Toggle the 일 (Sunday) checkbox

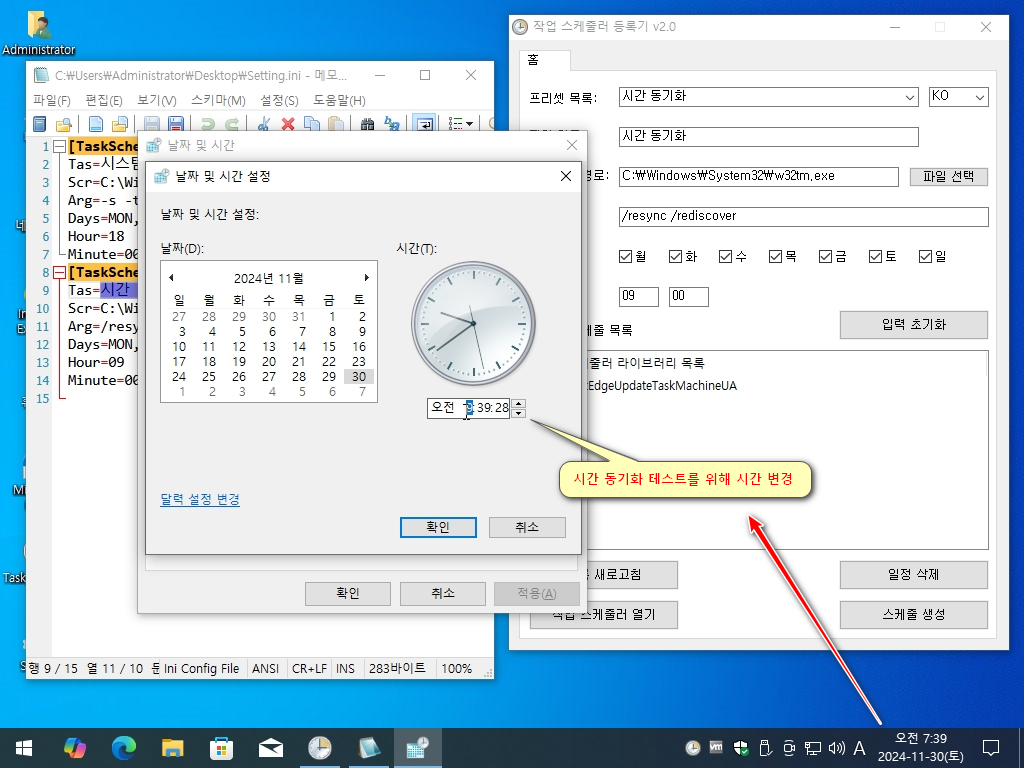point(925,257)
